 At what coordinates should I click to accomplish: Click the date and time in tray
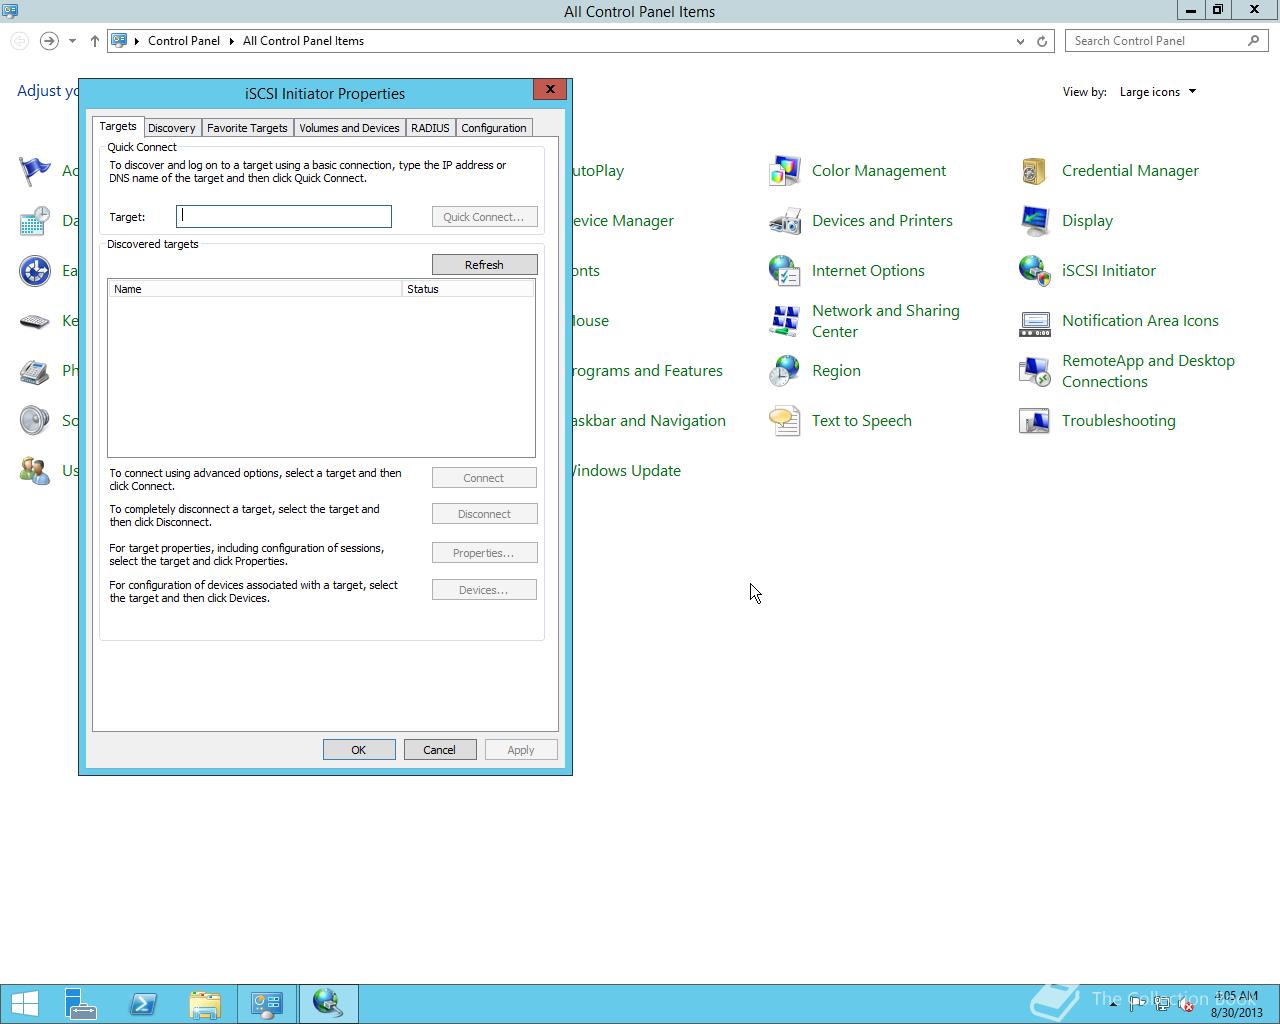[1236, 1004]
